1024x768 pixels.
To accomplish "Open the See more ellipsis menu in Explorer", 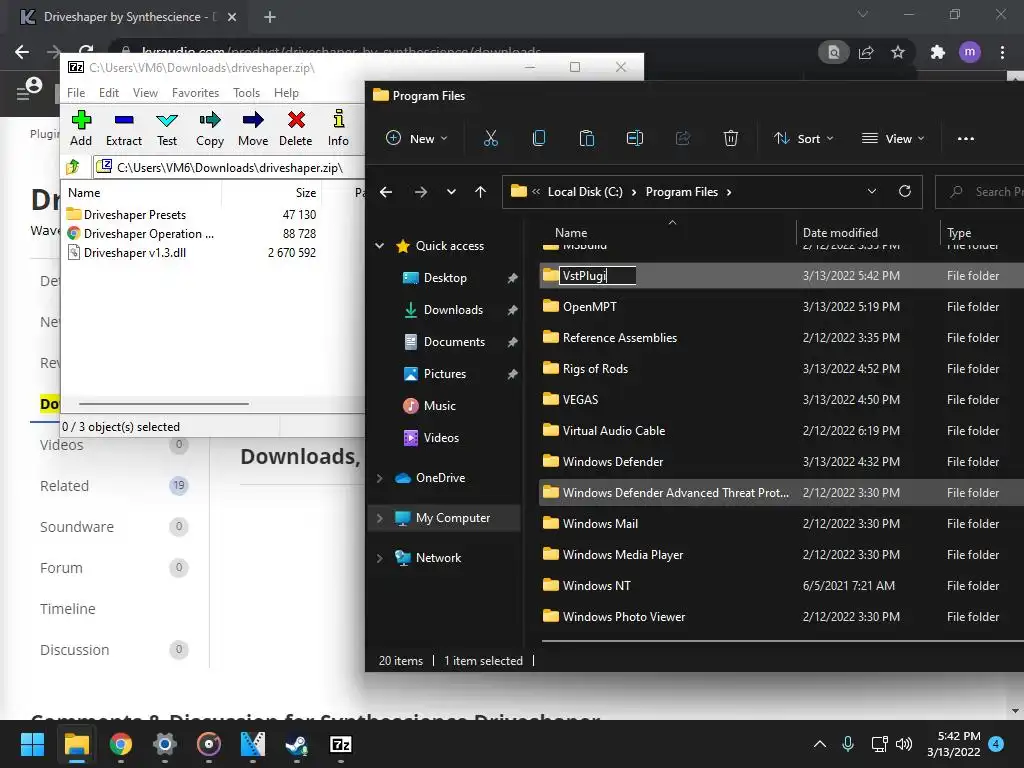I will pyautogui.click(x=966, y=138).
